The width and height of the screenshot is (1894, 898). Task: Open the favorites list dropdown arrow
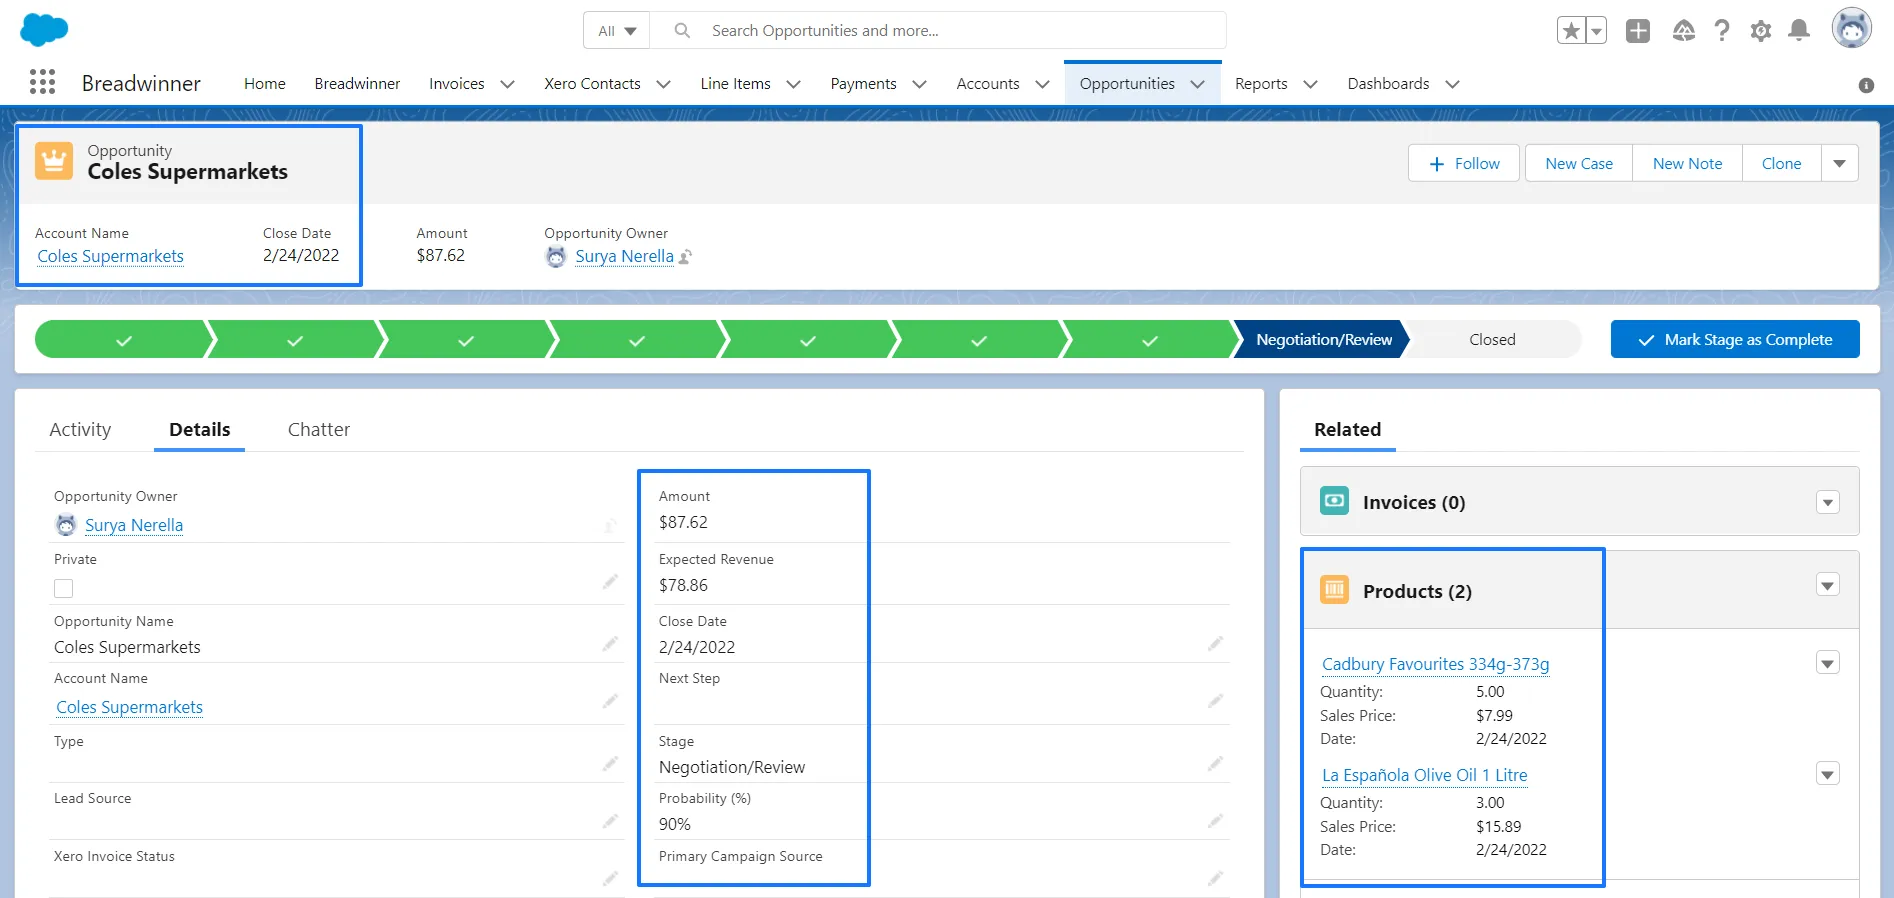pyautogui.click(x=1597, y=31)
